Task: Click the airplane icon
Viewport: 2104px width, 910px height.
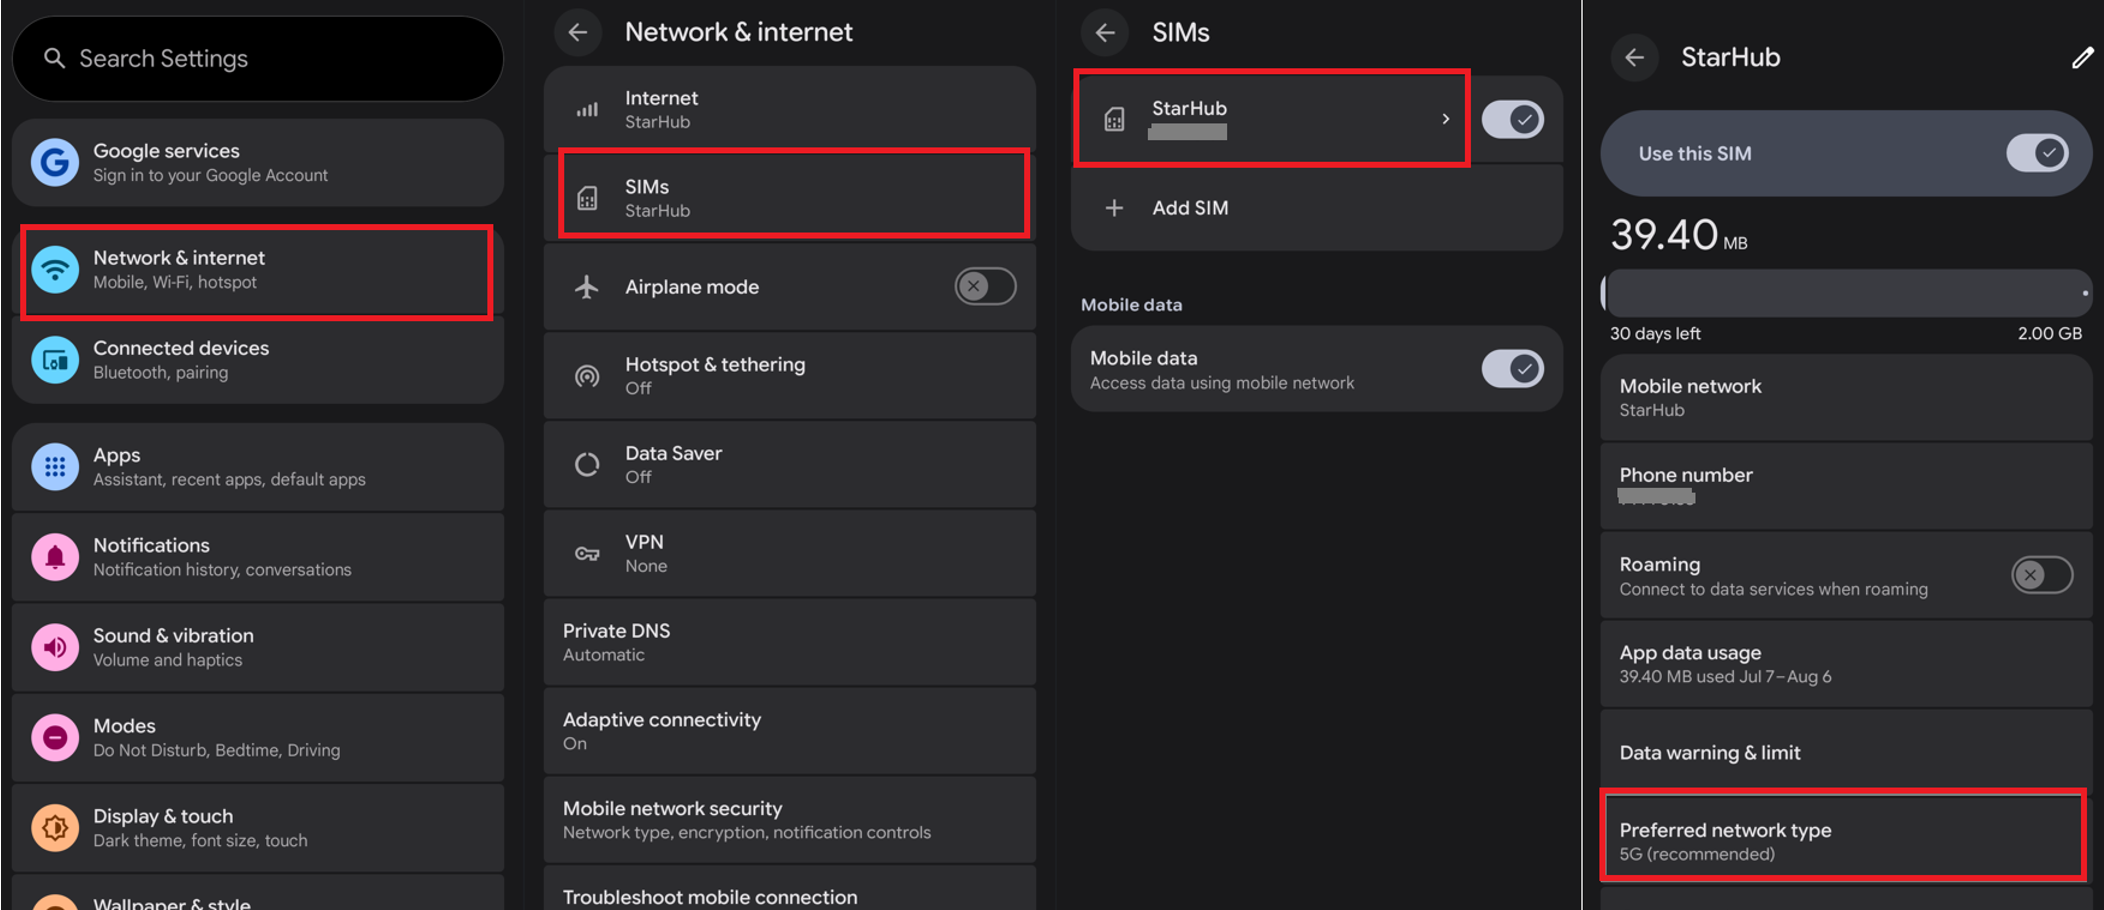Action: 587,287
